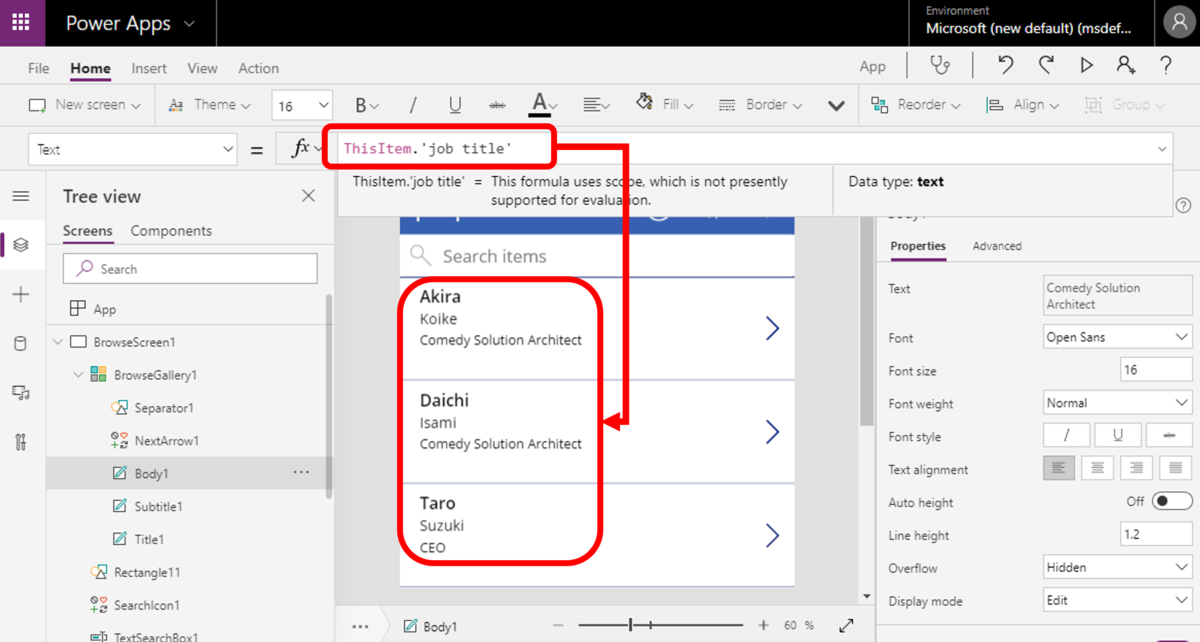The width and height of the screenshot is (1200, 642).
Task: Align text center in properties
Action: (x=1097, y=468)
